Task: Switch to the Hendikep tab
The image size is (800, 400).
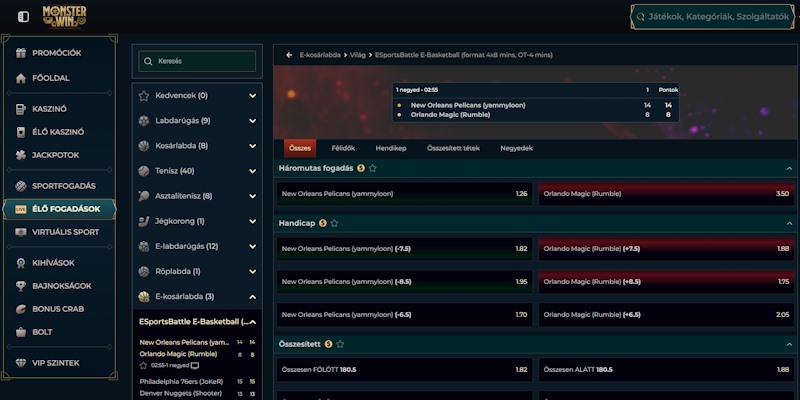Action: click(x=391, y=148)
